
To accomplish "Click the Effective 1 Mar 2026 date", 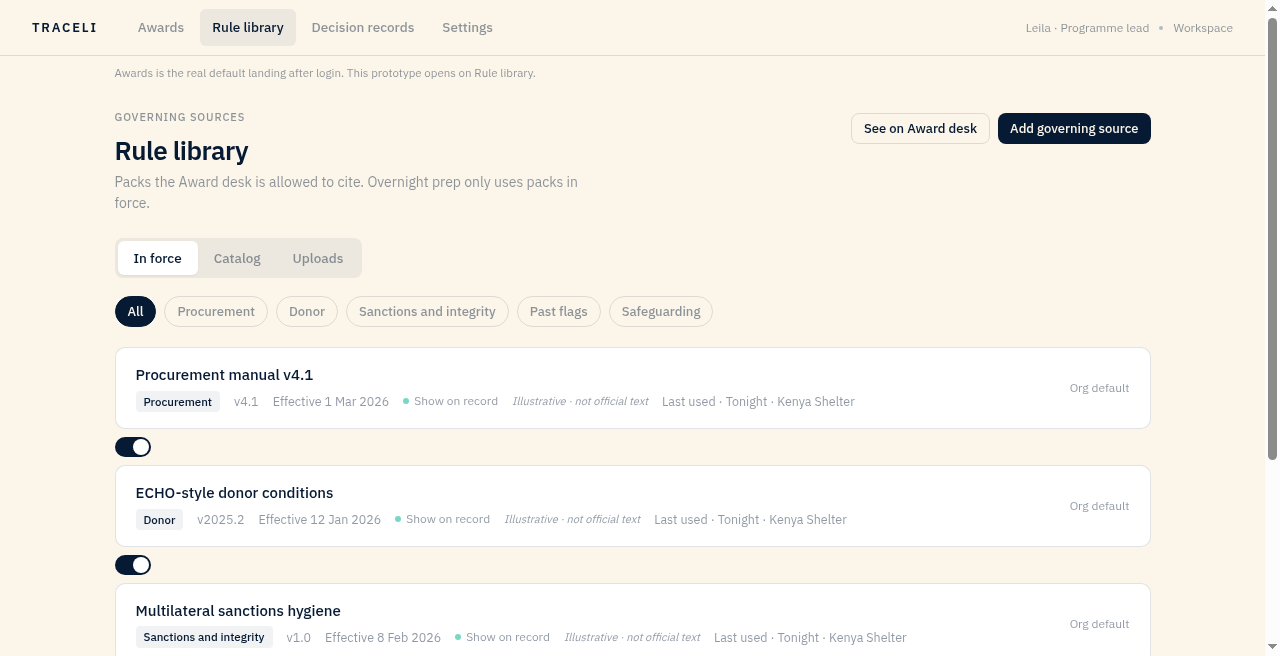I will [x=331, y=402].
